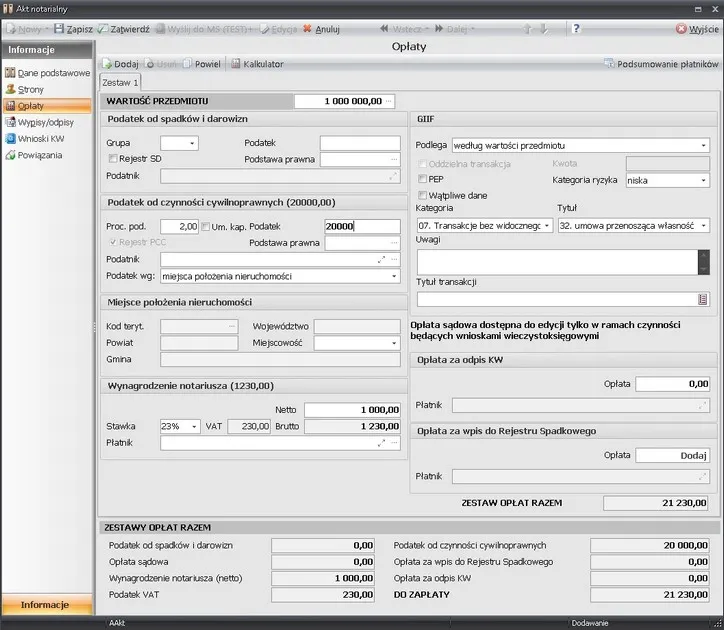The image size is (724, 630).
Task: Select Strony in the sidebar
Action: click(x=31, y=89)
